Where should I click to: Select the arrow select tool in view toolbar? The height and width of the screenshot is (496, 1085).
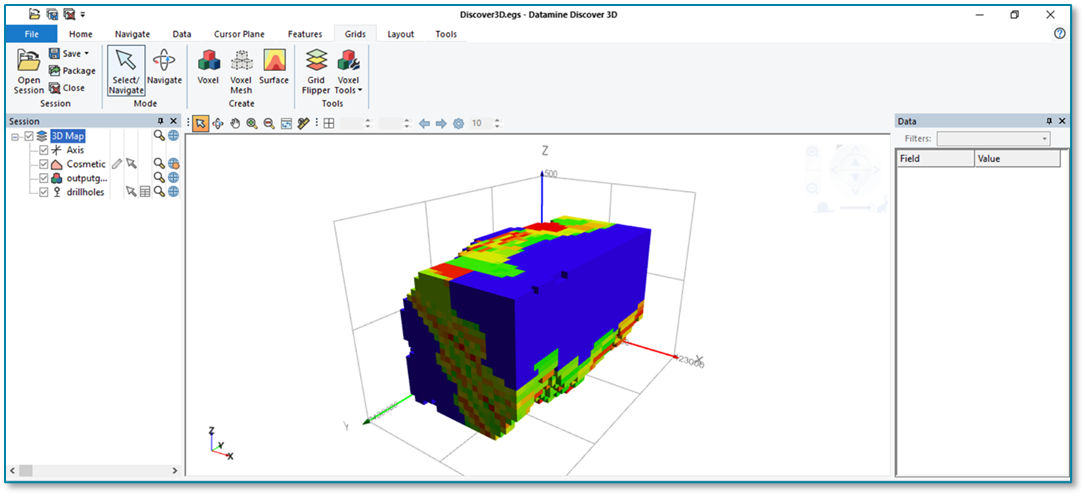(201, 123)
